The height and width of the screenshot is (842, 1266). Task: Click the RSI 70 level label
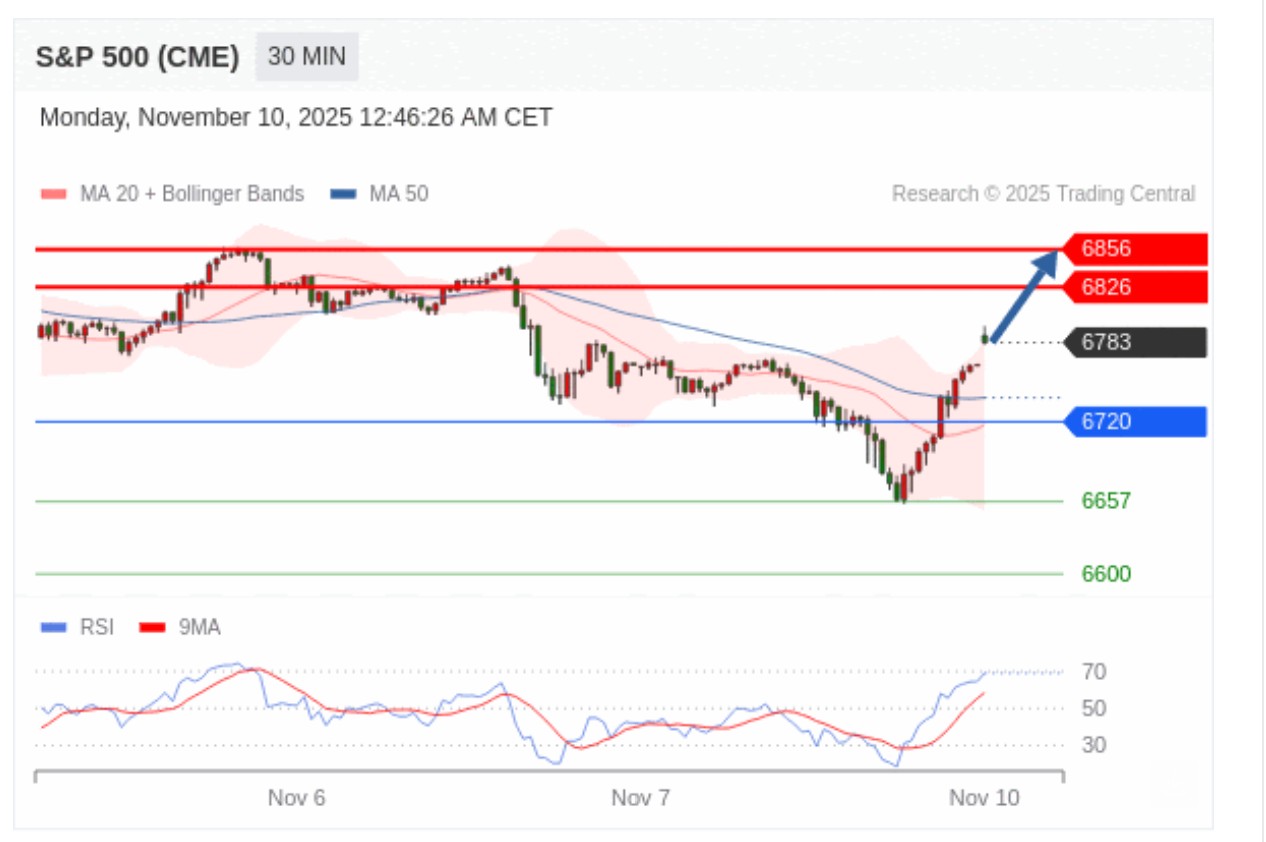(x=1094, y=672)
